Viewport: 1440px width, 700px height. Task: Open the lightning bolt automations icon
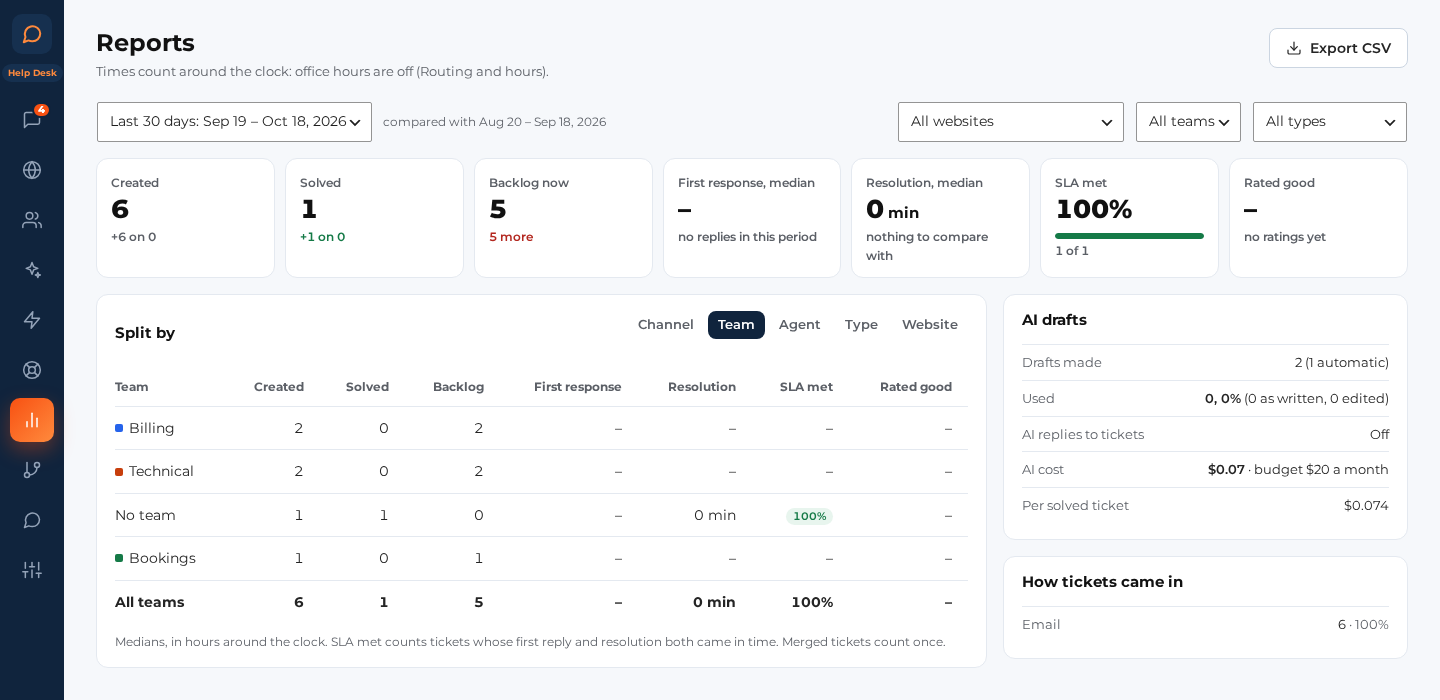pos(32,320)
